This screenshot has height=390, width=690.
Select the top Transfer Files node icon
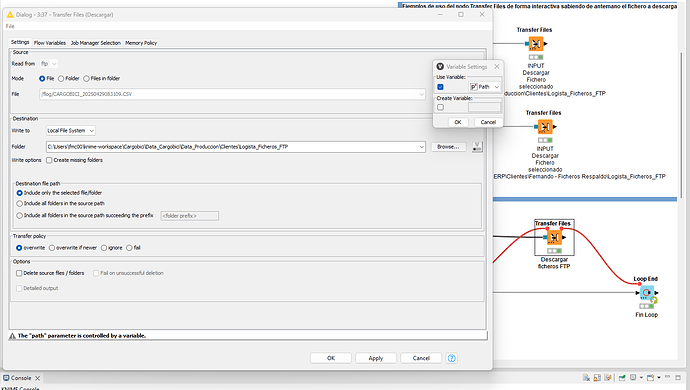pyautogui.click(x=536, y=44)
